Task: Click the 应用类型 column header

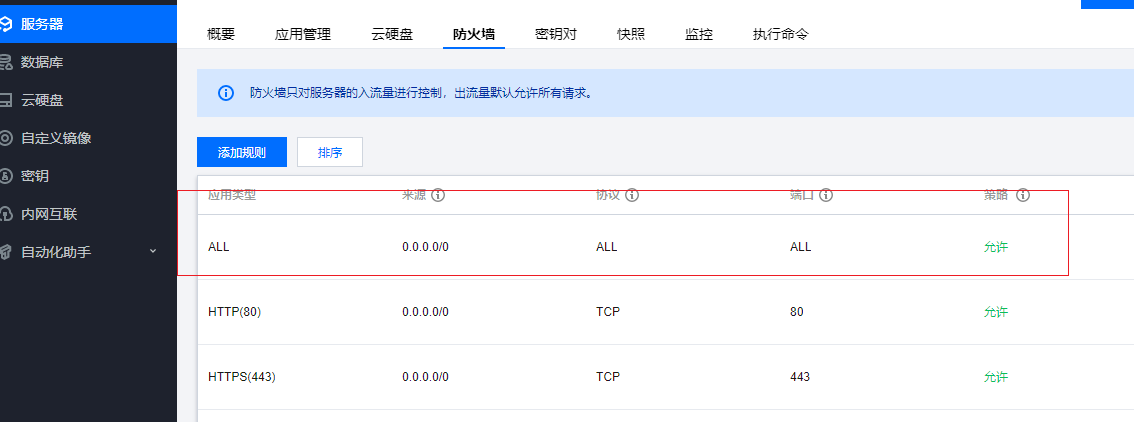Action: click(x=231, y=195)
